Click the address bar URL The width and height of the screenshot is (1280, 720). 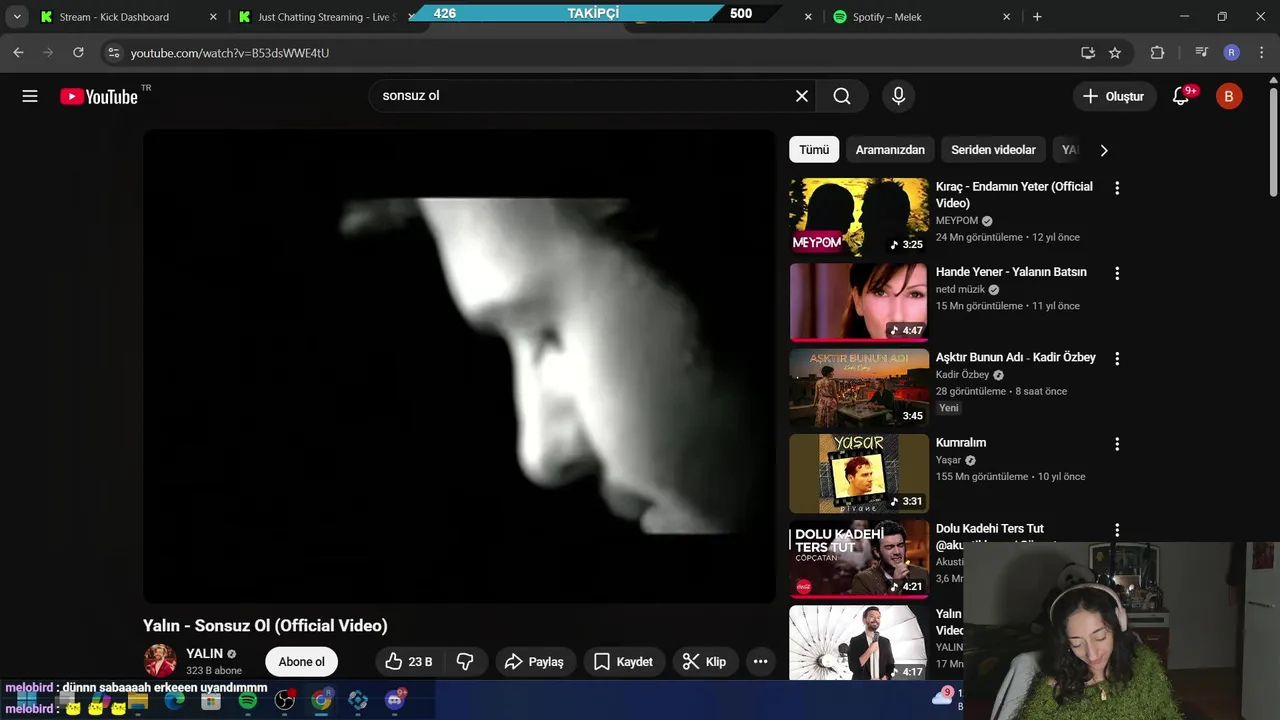(x=230, y=52)
